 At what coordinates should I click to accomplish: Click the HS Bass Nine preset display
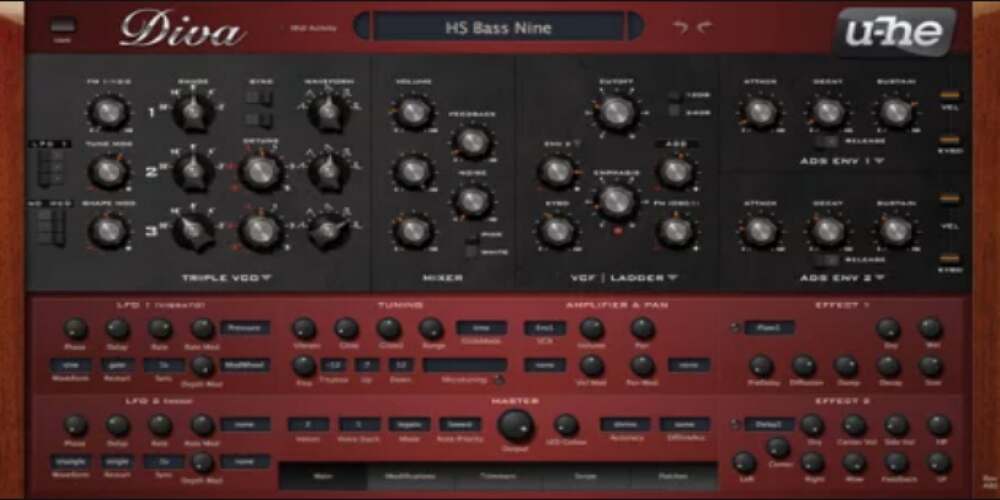tap(497, 27)
